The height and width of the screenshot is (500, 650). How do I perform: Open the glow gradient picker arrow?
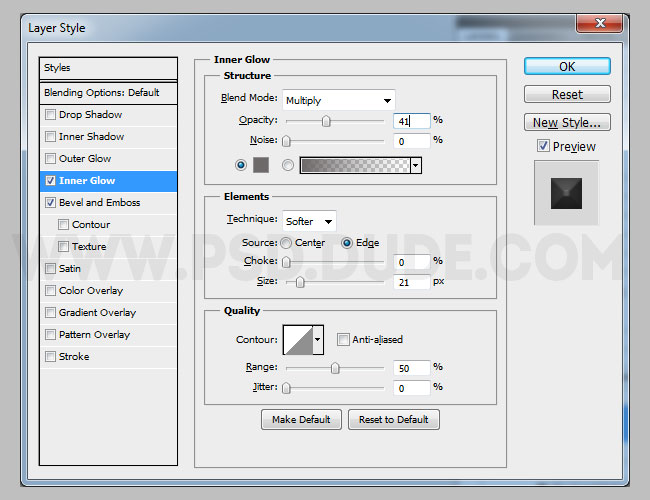click(x=415, y=166)
